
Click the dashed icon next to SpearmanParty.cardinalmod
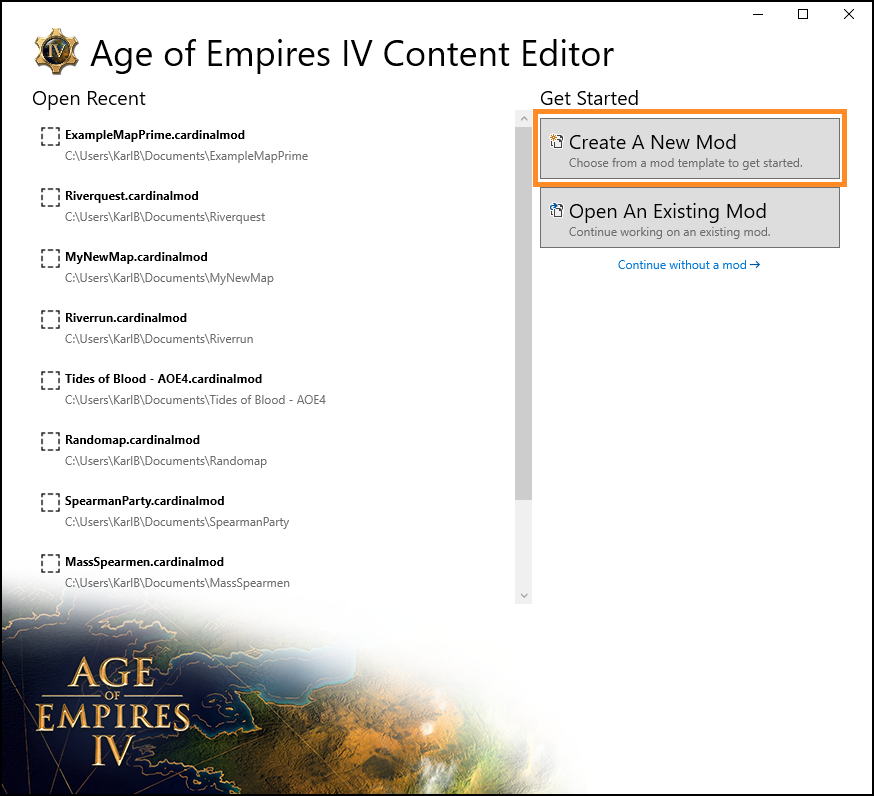point(50,502)
